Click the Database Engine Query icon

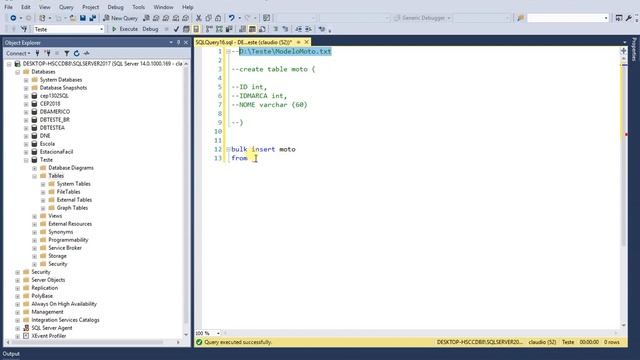[146, 18]
